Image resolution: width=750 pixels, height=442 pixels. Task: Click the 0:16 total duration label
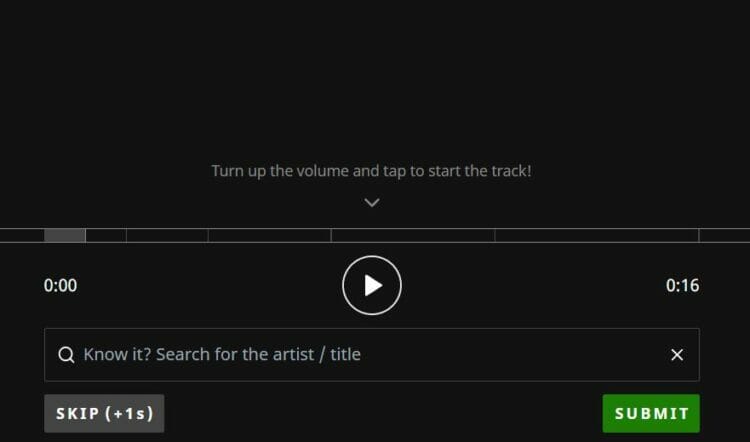(x=682, y=286)
